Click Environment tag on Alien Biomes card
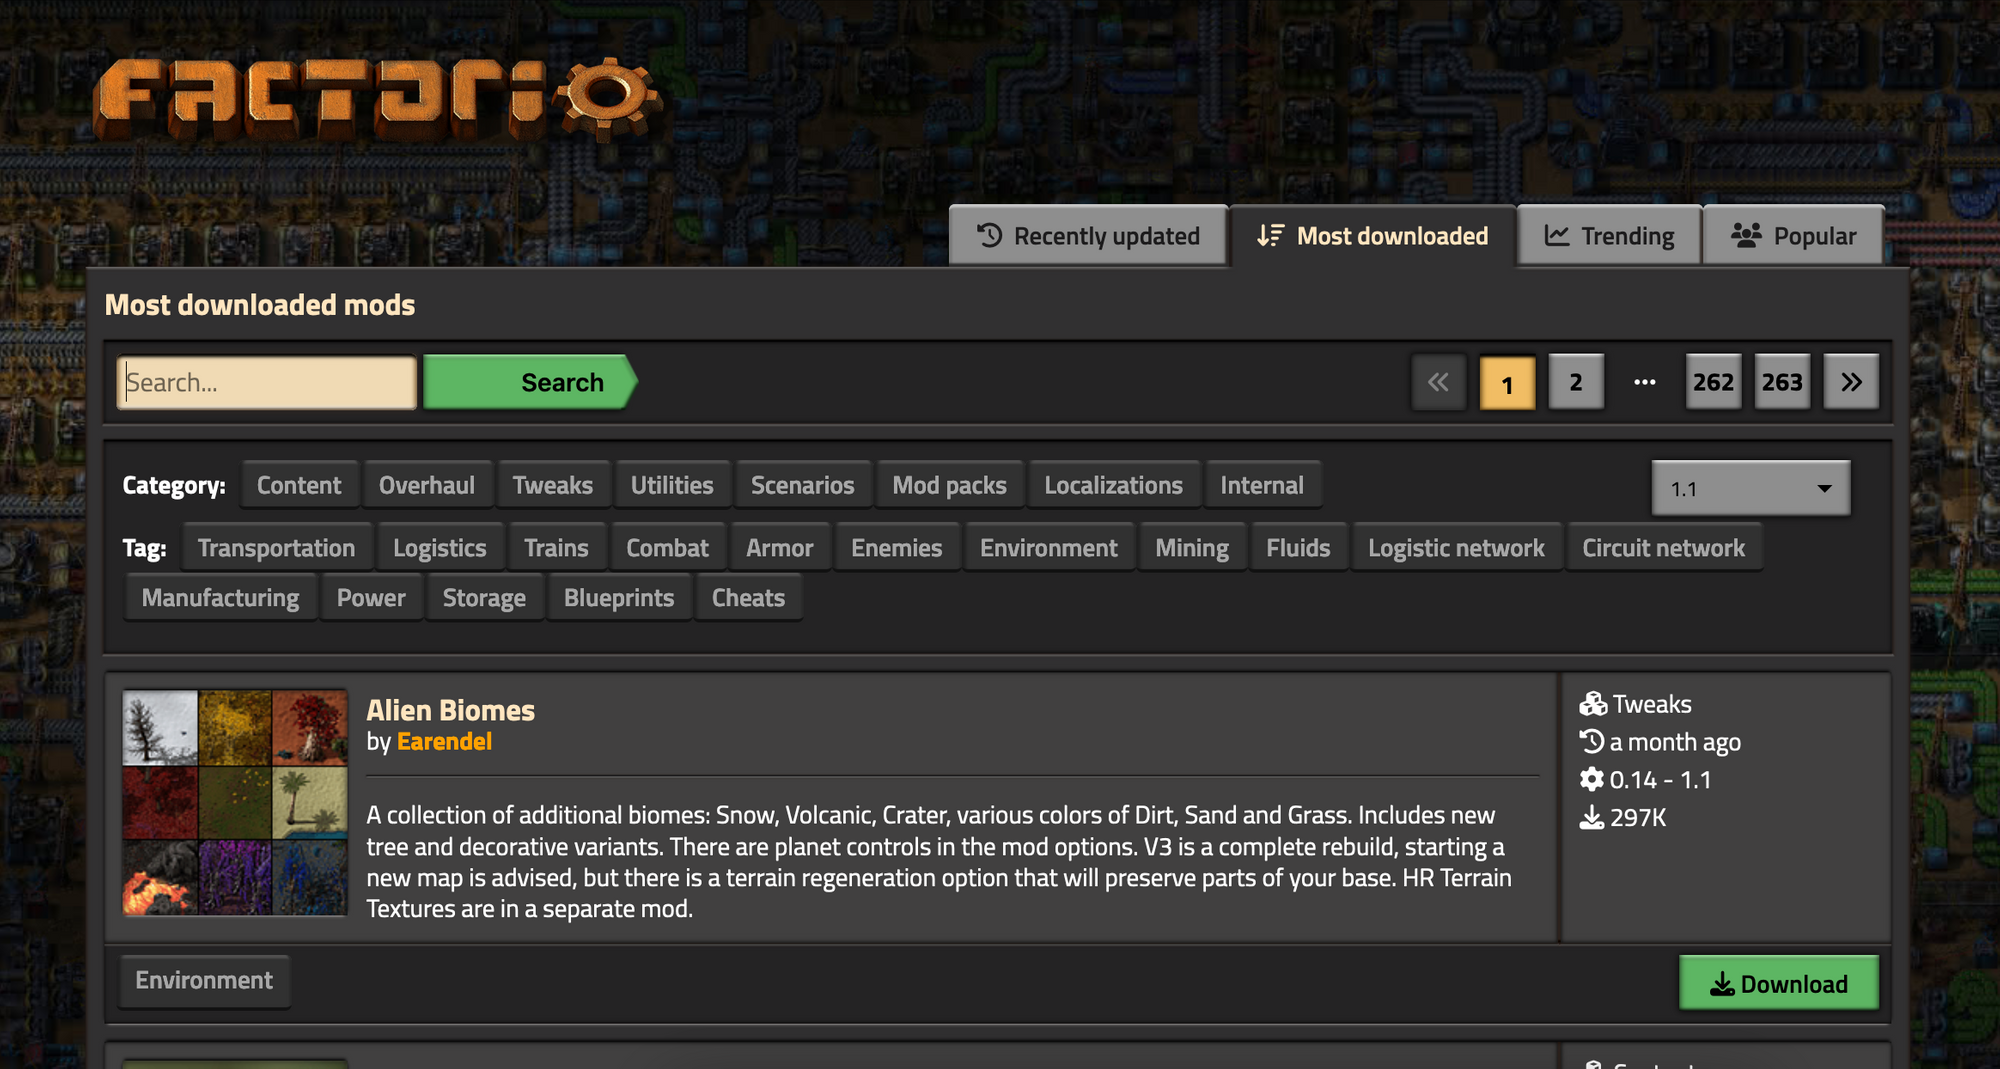Image resolution: width=2000 pixels, height=1069 pixels. pyautogui.click(x=205, y=981)
